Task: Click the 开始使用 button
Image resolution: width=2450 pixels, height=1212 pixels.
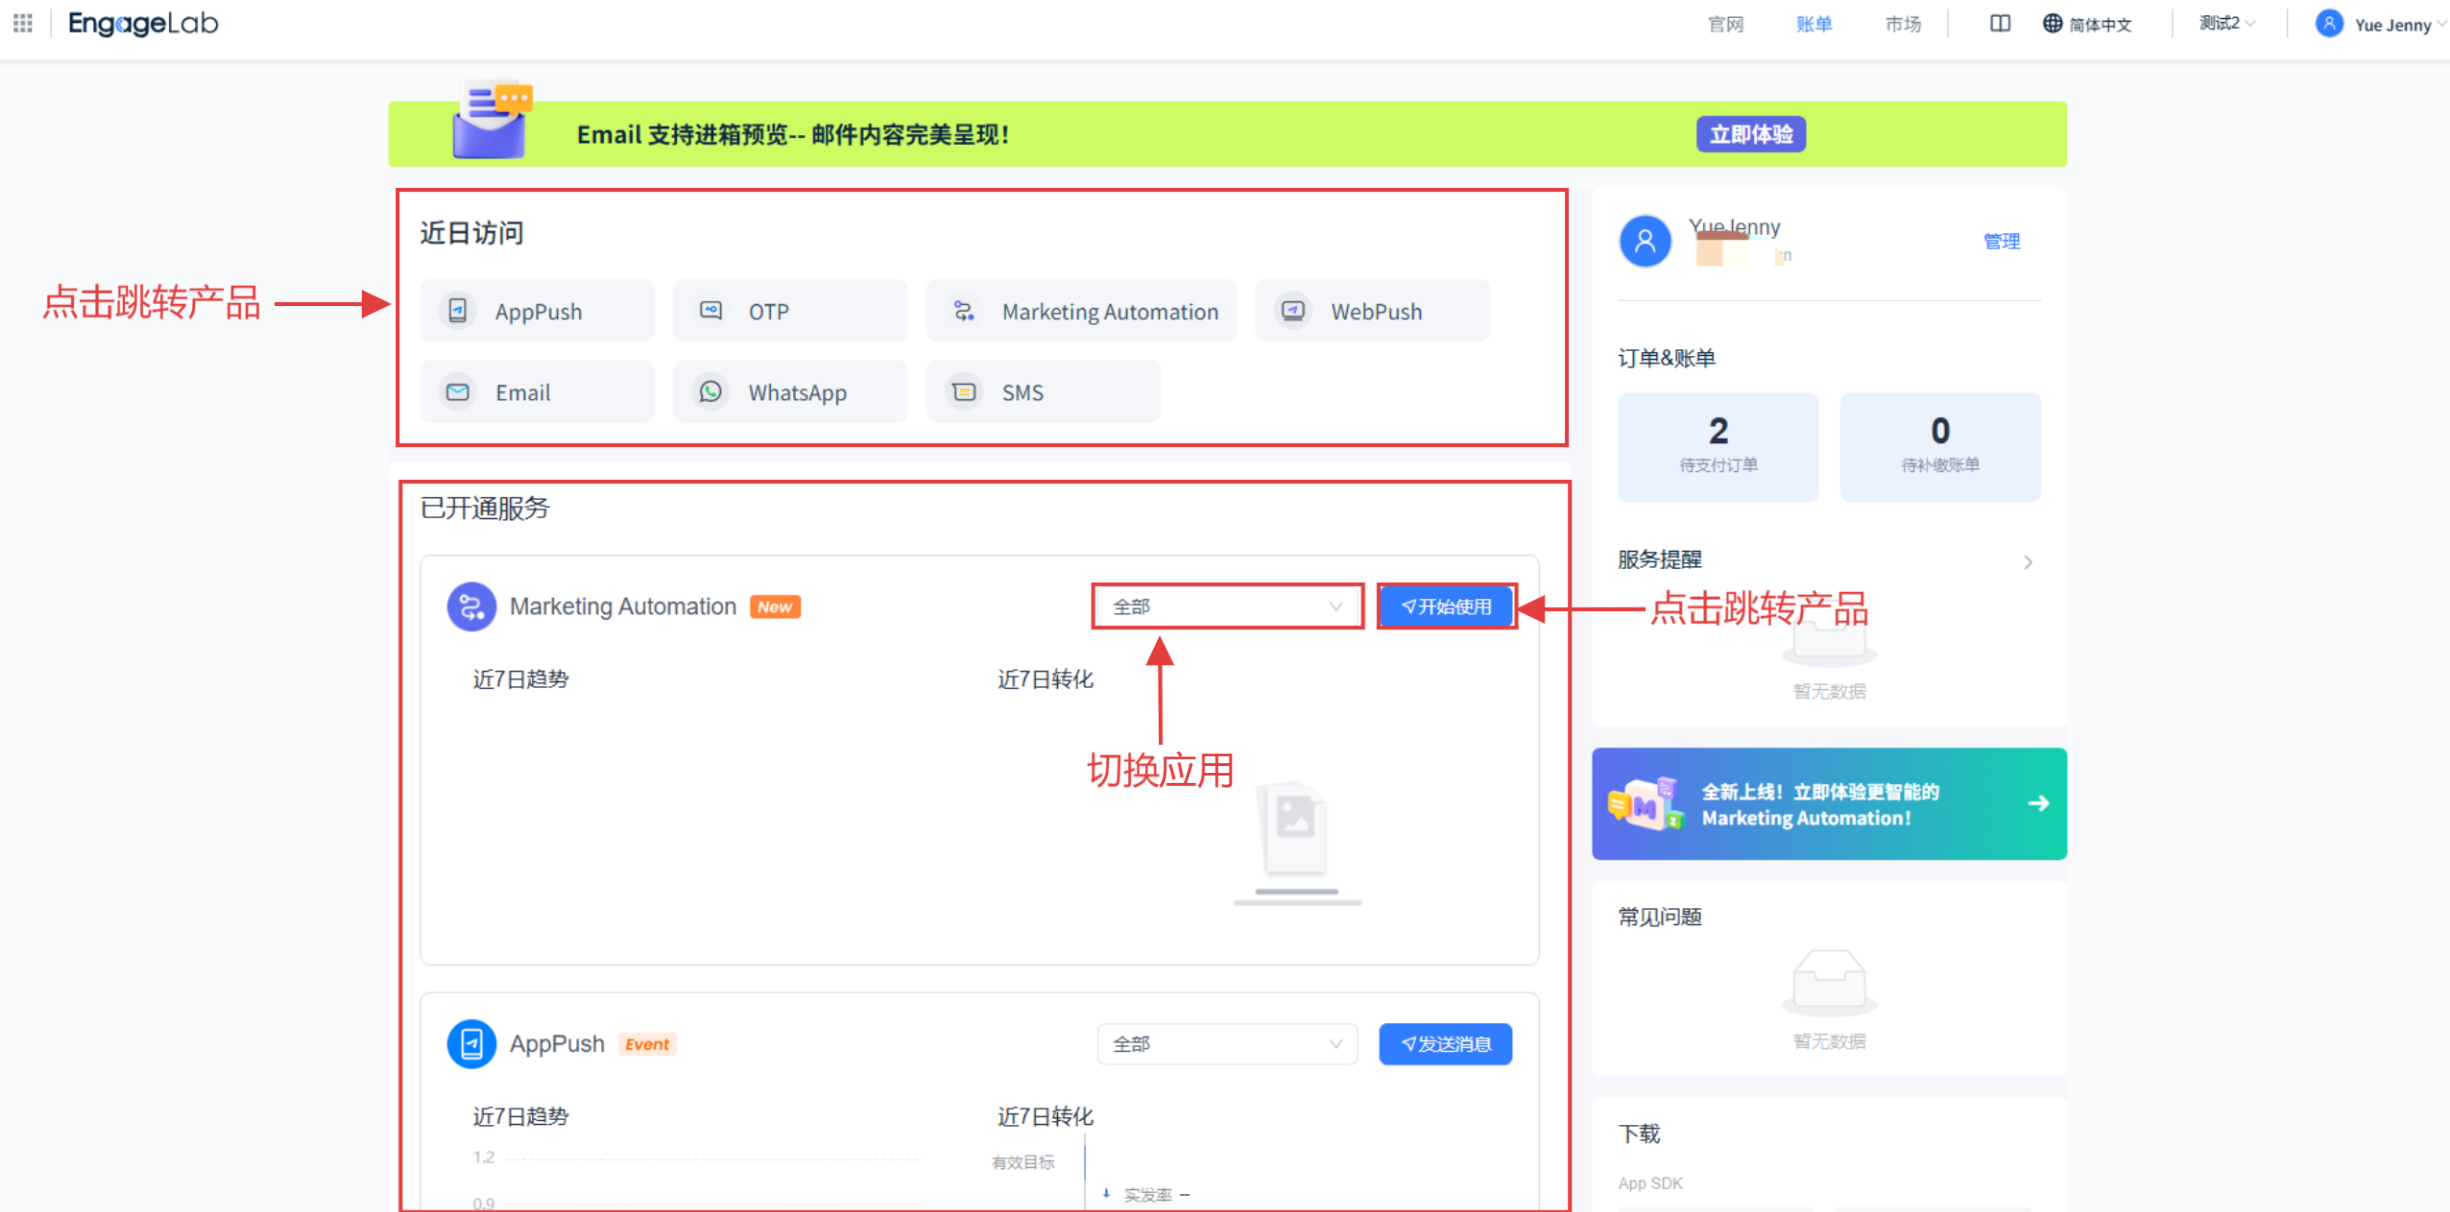Action: pos(1445,607)
